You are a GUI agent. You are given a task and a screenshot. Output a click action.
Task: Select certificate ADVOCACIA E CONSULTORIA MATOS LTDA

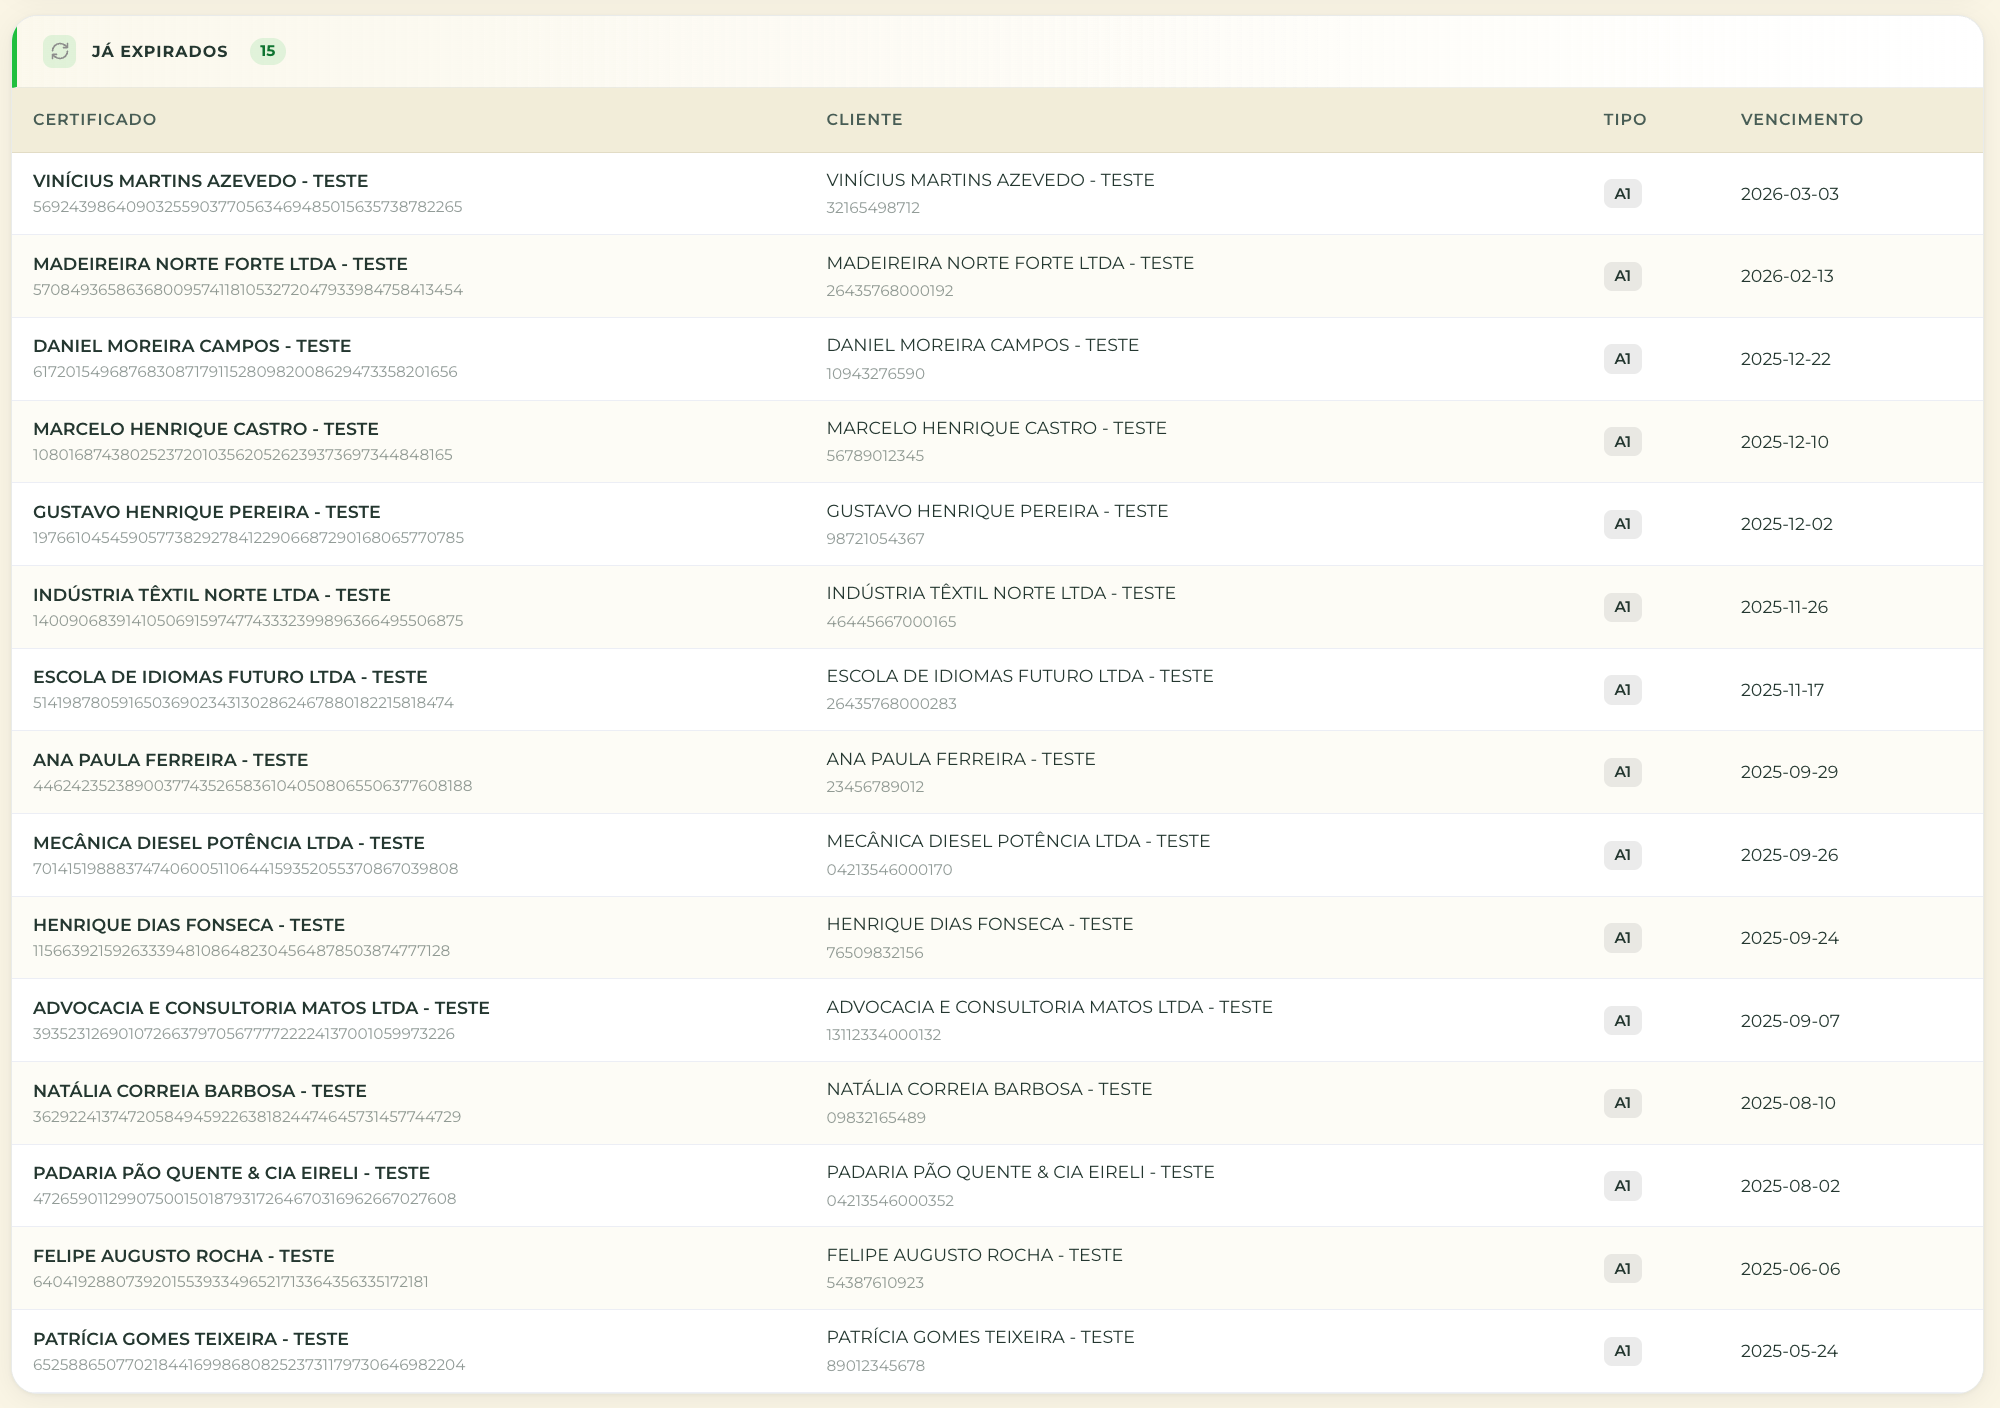click(x=261, y=1008)
